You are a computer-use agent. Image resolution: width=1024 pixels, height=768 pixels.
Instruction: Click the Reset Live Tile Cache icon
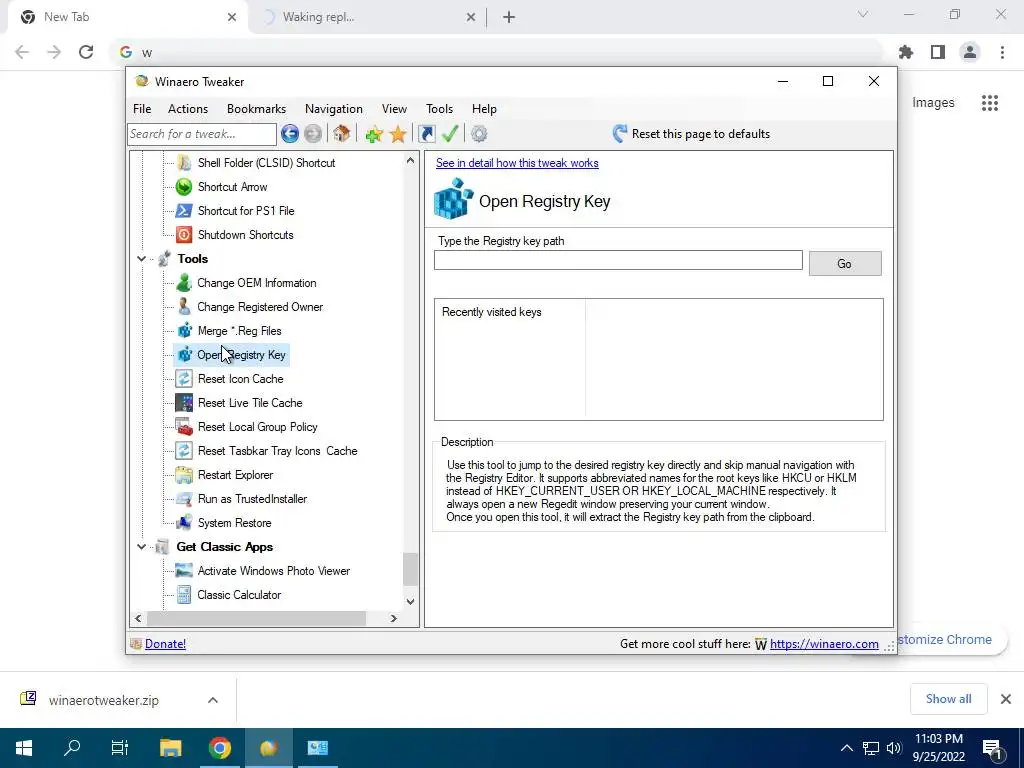point(184,402)
